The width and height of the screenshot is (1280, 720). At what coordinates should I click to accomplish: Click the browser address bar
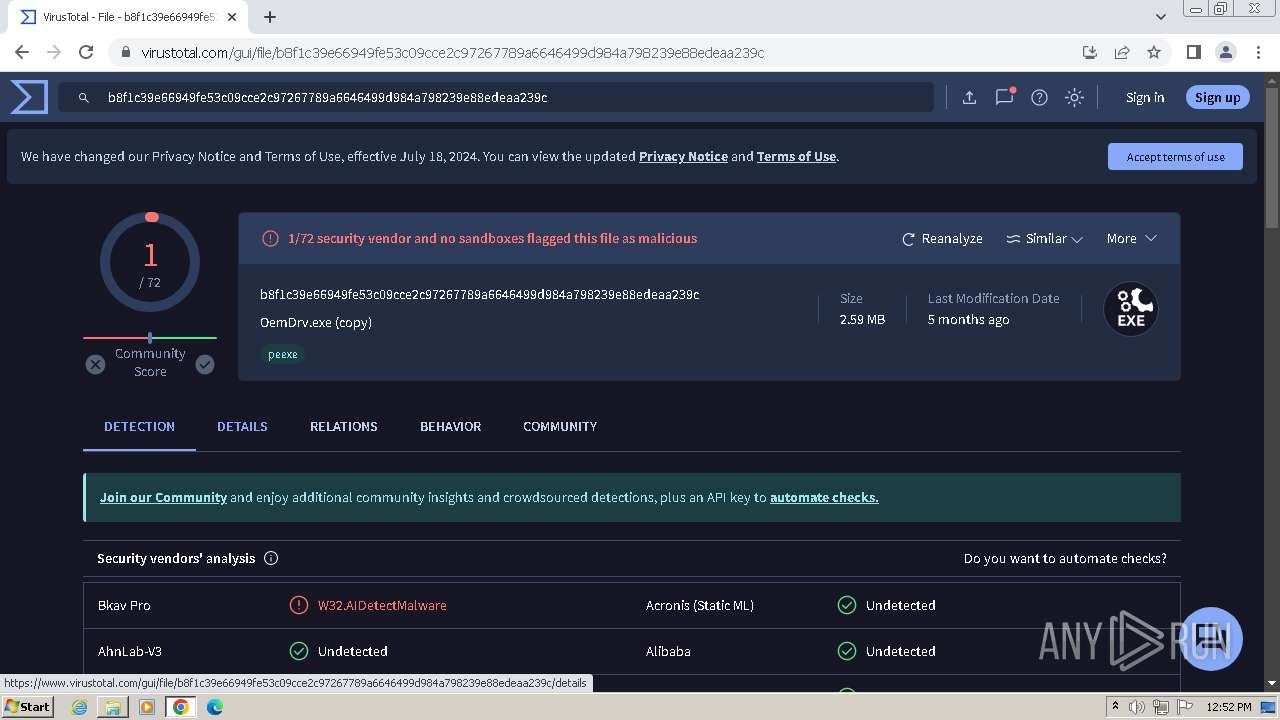(x=600, y=52)
